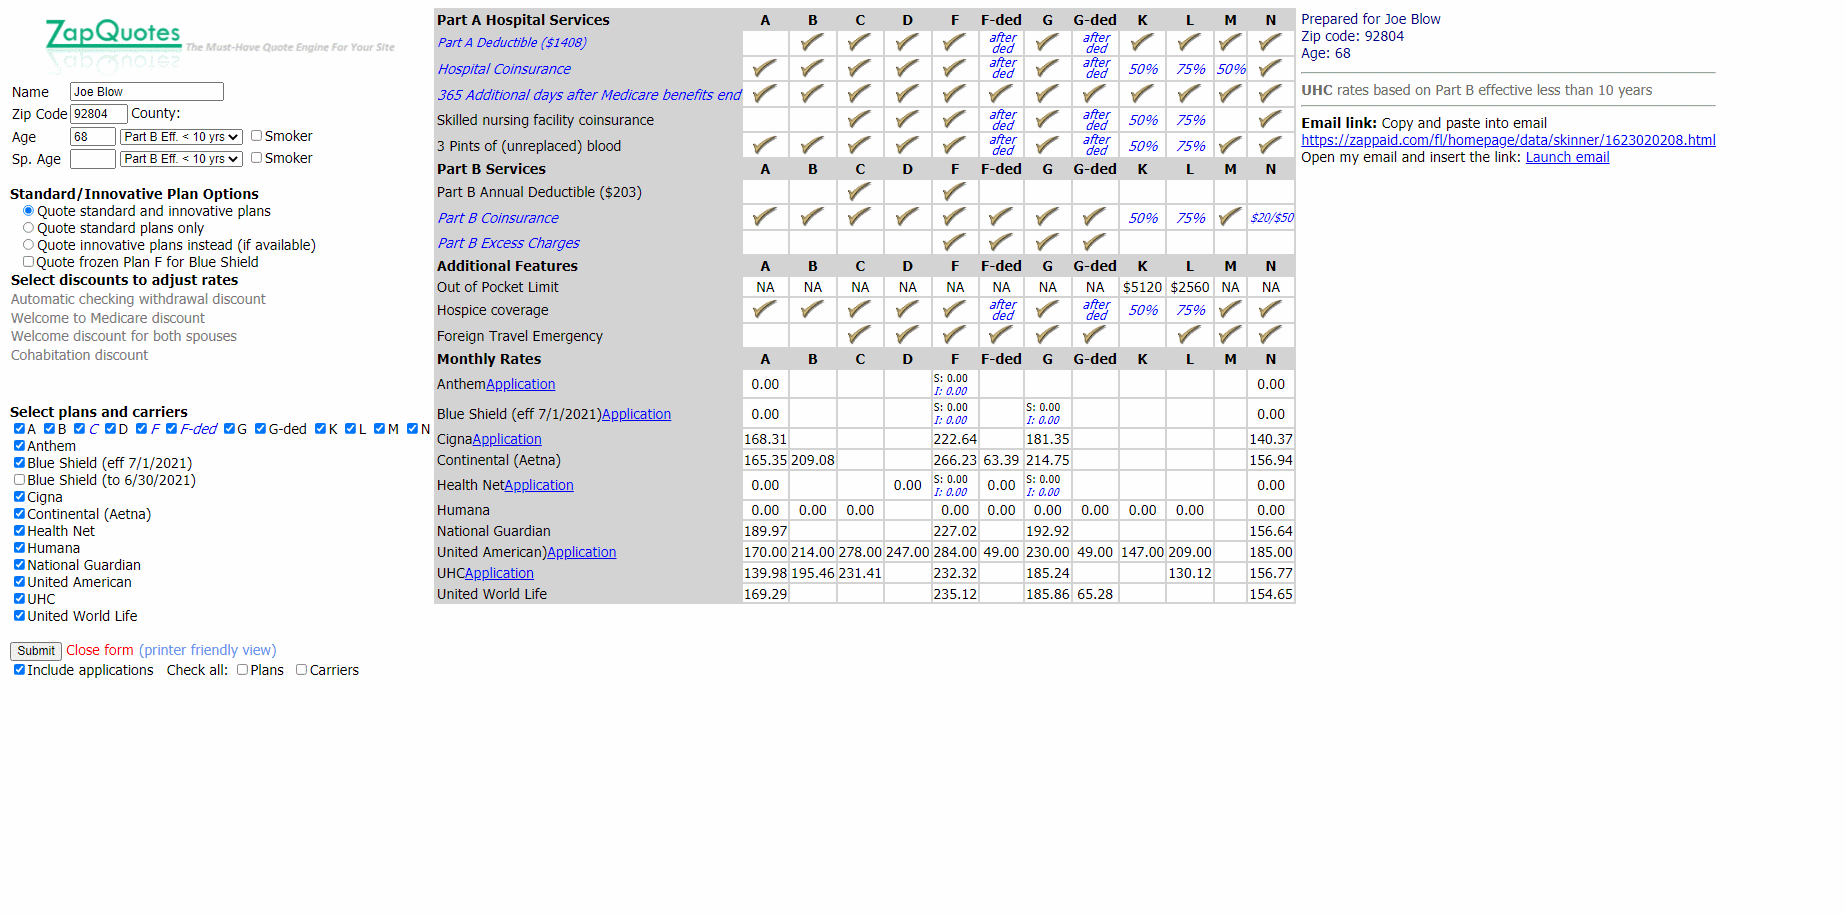Viewport: 1846px width, 915px height.
Task: Click the '$20/$50' Part B Coinsurance value
Action: pos(1271,218)
